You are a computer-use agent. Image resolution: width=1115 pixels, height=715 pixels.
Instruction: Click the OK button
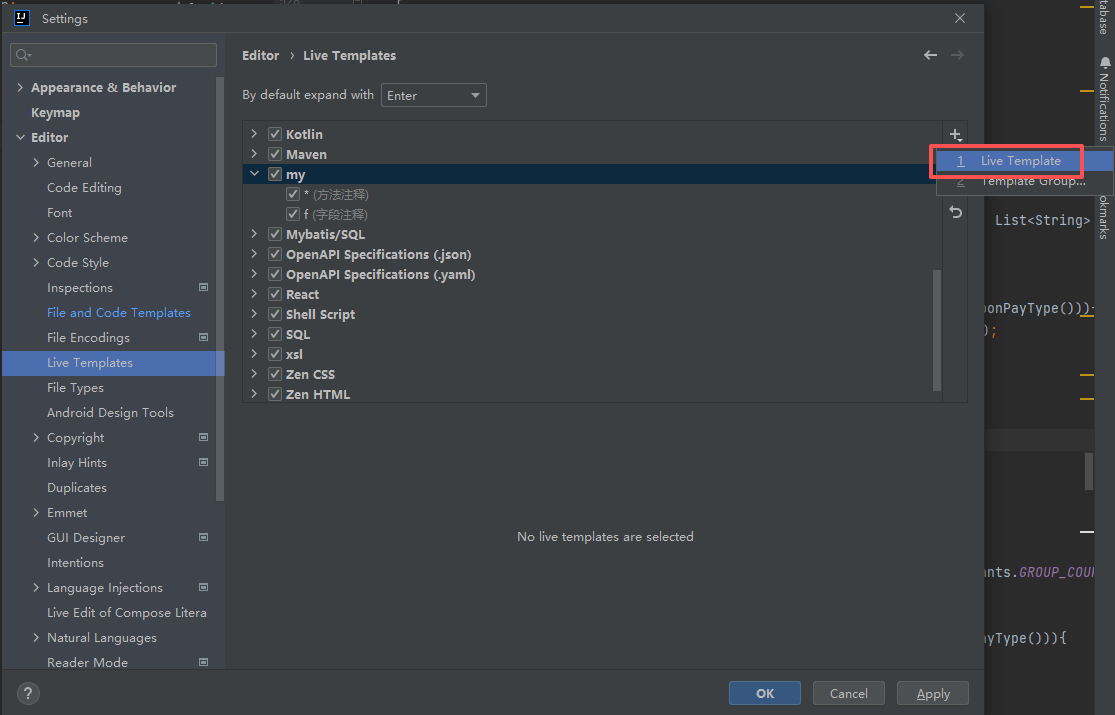765,693
